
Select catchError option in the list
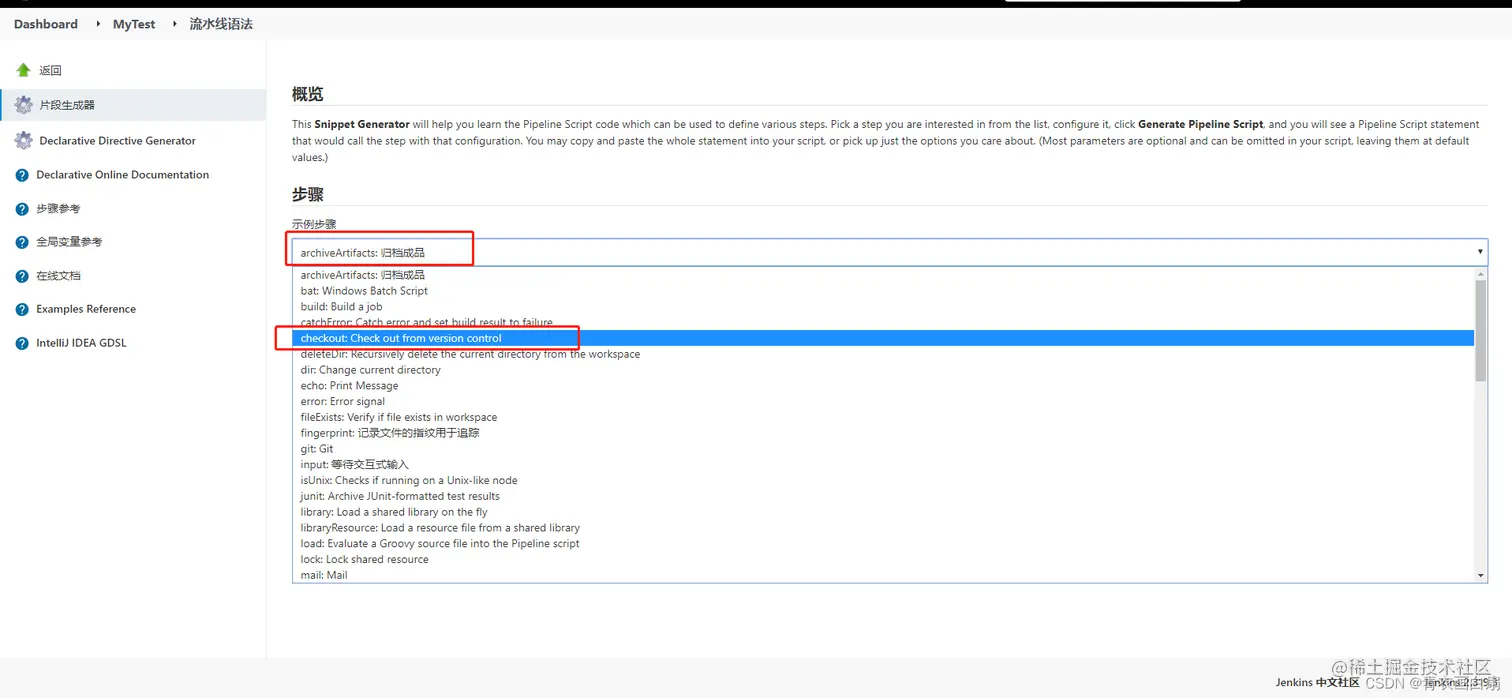tap(883, 322)
